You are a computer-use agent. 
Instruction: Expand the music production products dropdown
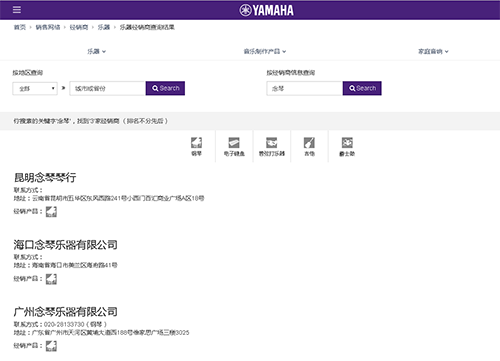[x=265, y=51]
